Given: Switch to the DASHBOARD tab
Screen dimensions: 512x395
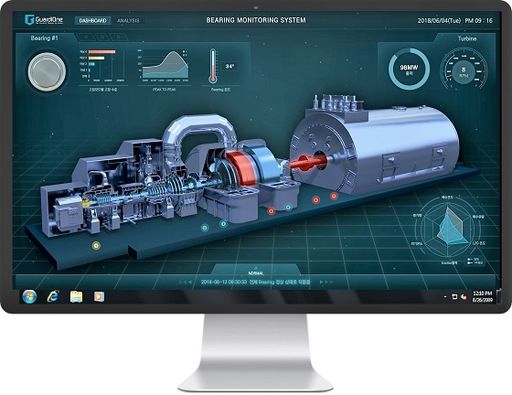Looking at the screenshot, I should coord(93,20).
